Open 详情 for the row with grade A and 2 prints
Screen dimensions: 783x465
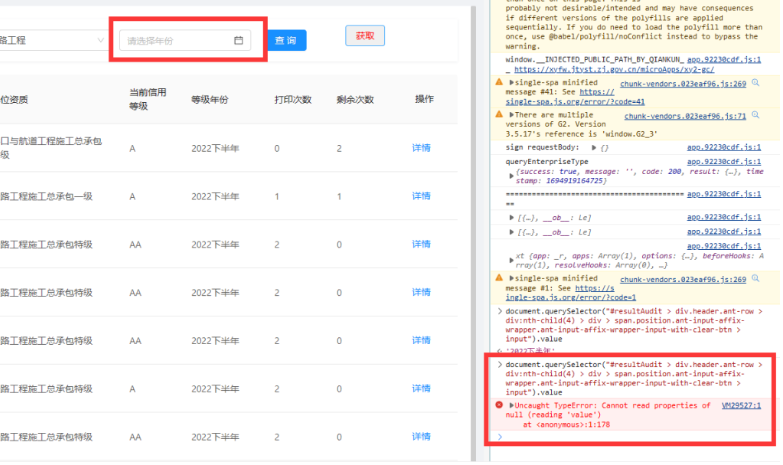[x=421, y=388]
